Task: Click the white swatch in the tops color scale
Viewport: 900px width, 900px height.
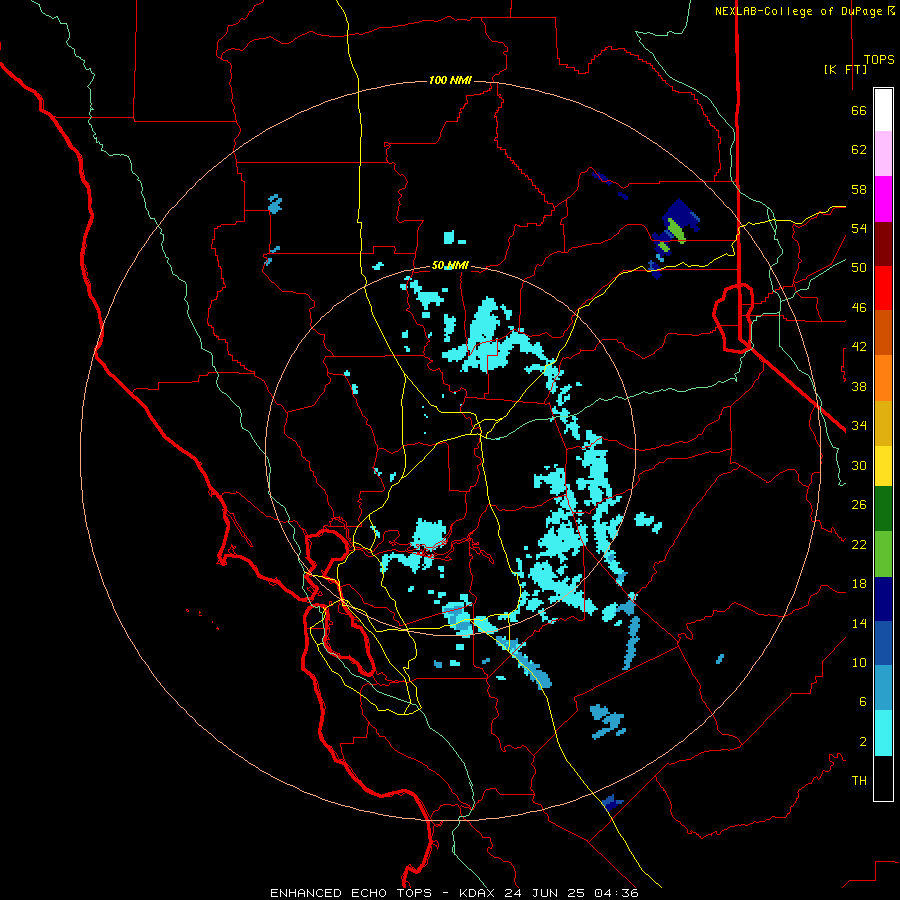Action: pyautogui.click(x=883, y=110)
